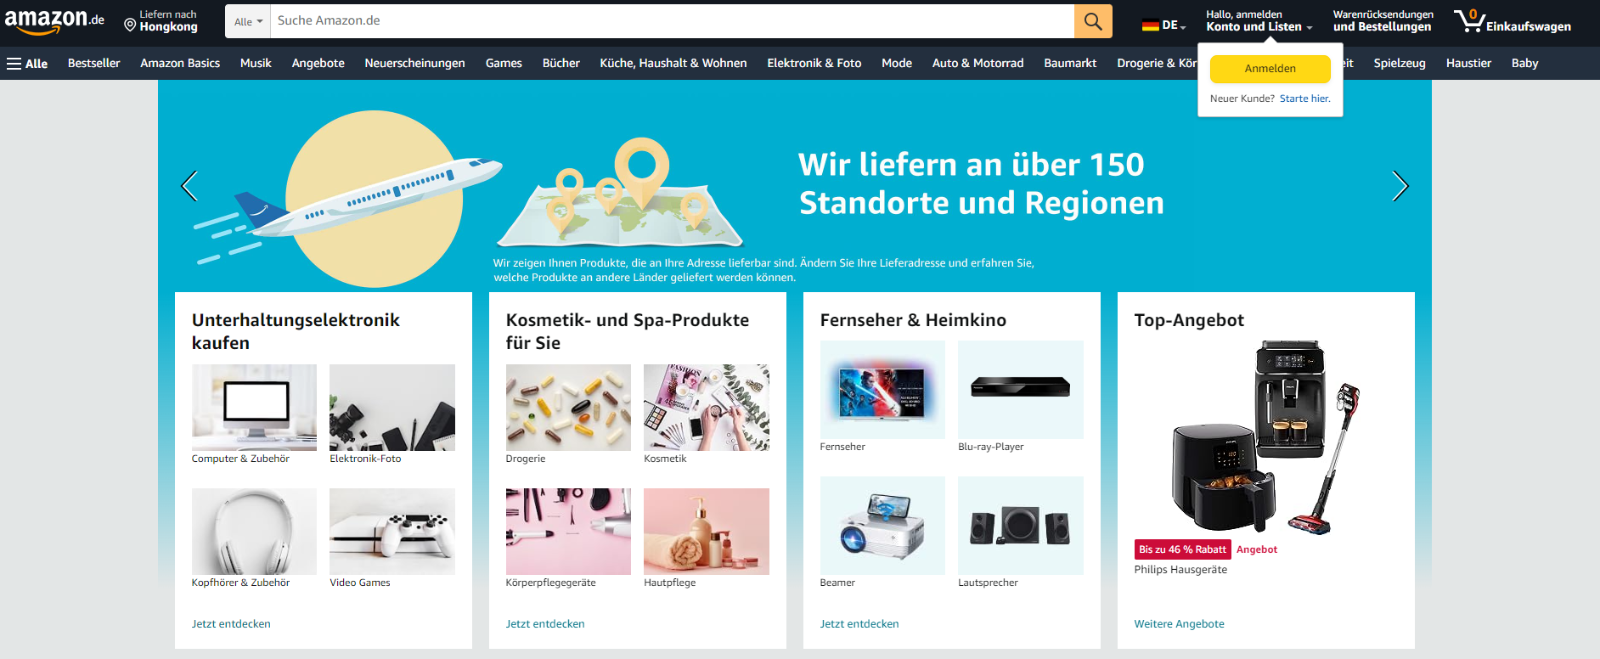Click the Amazon.de logo
1600x659 pixels.
pos(54,20)
